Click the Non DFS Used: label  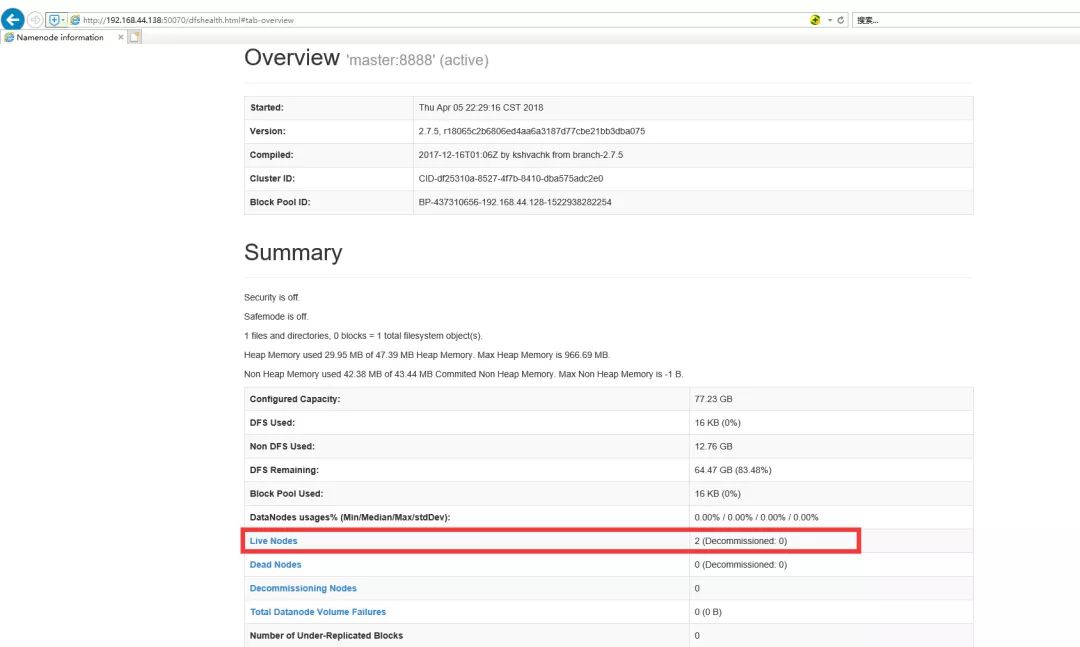[x=282, y=446]
